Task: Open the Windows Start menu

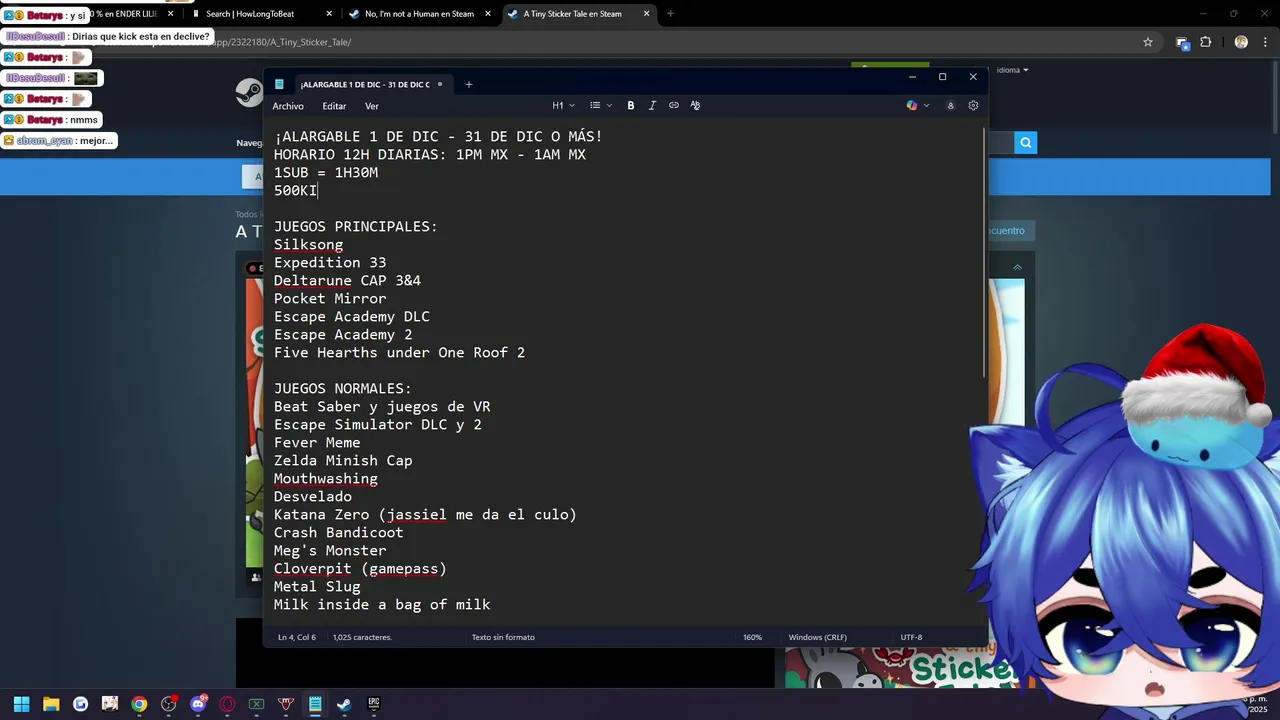Action: tap(22, 704)
